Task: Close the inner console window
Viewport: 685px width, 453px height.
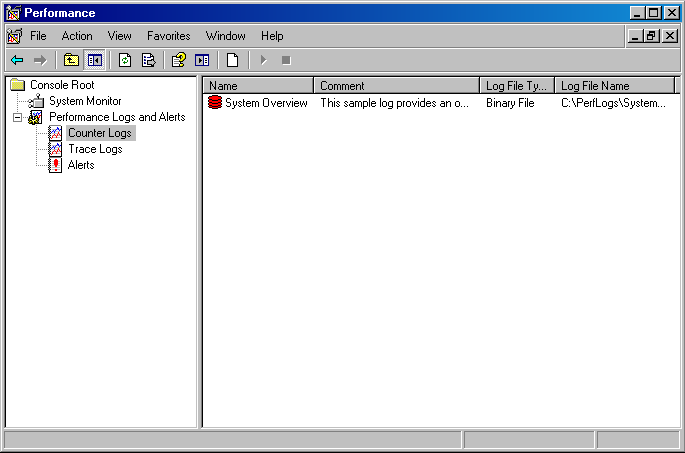Action: click(670, 36)
